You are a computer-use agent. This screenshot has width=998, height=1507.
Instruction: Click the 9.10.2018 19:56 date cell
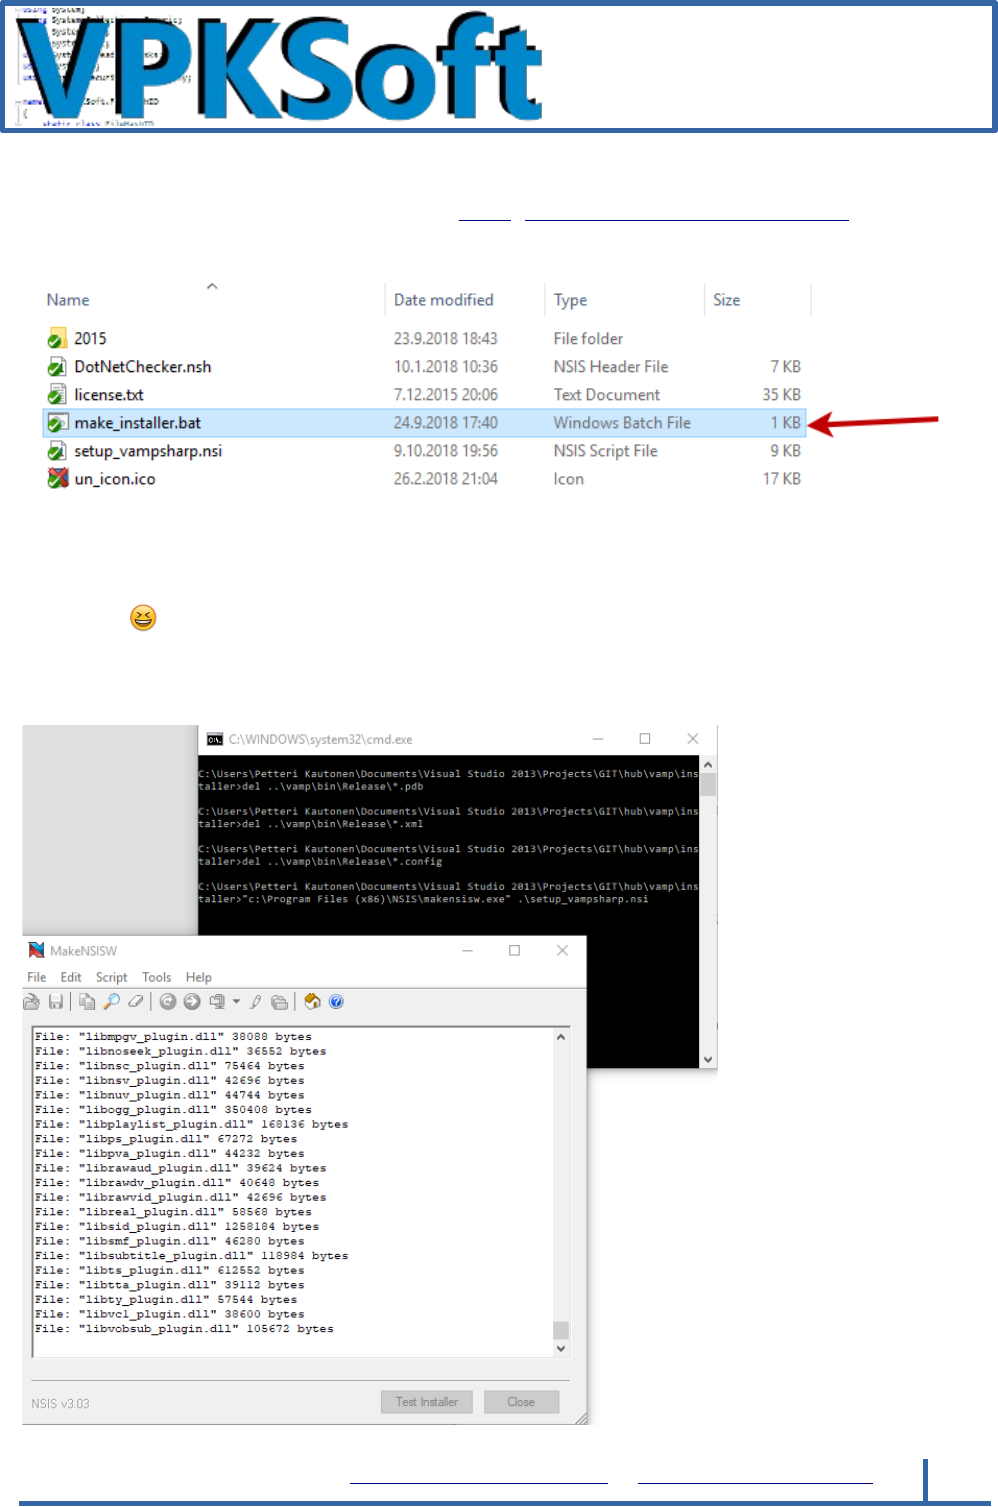pyautogui.click(x=446, y=451)
